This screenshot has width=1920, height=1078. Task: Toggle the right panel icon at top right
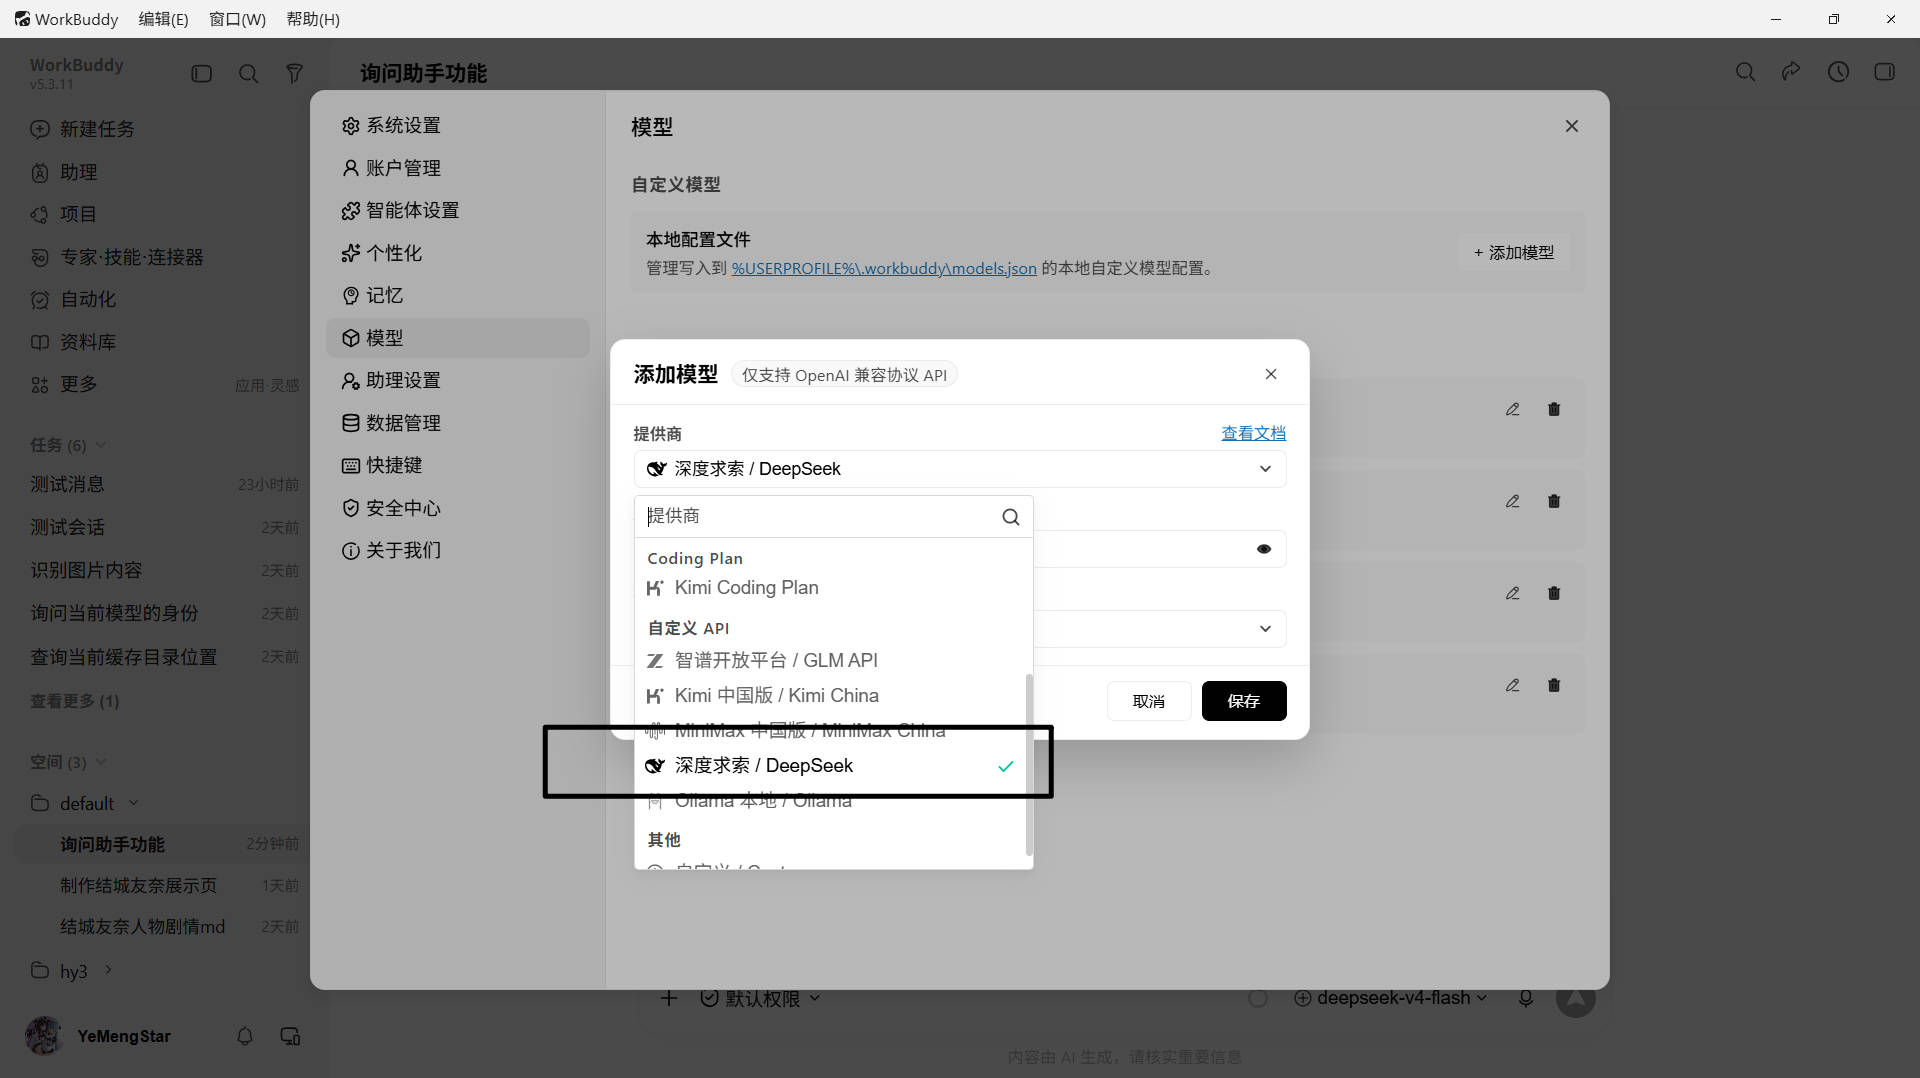pos(1885,72)
